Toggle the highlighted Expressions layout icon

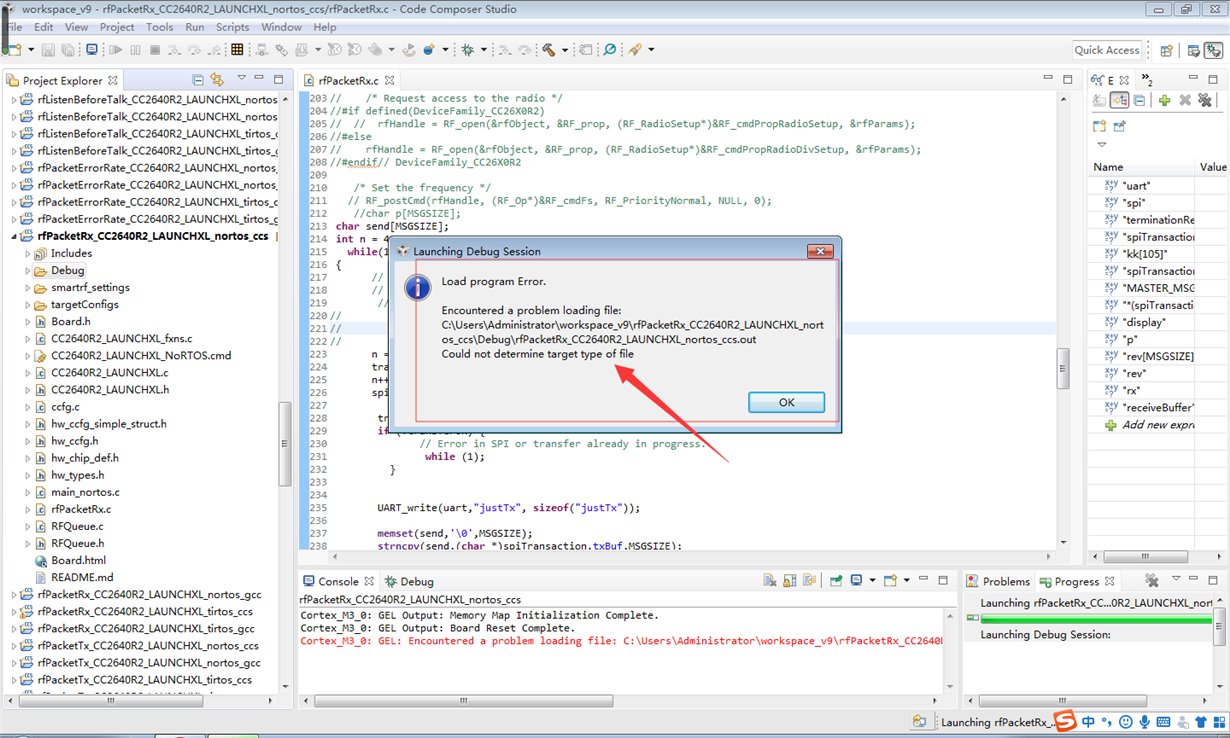pos(1119,101)
